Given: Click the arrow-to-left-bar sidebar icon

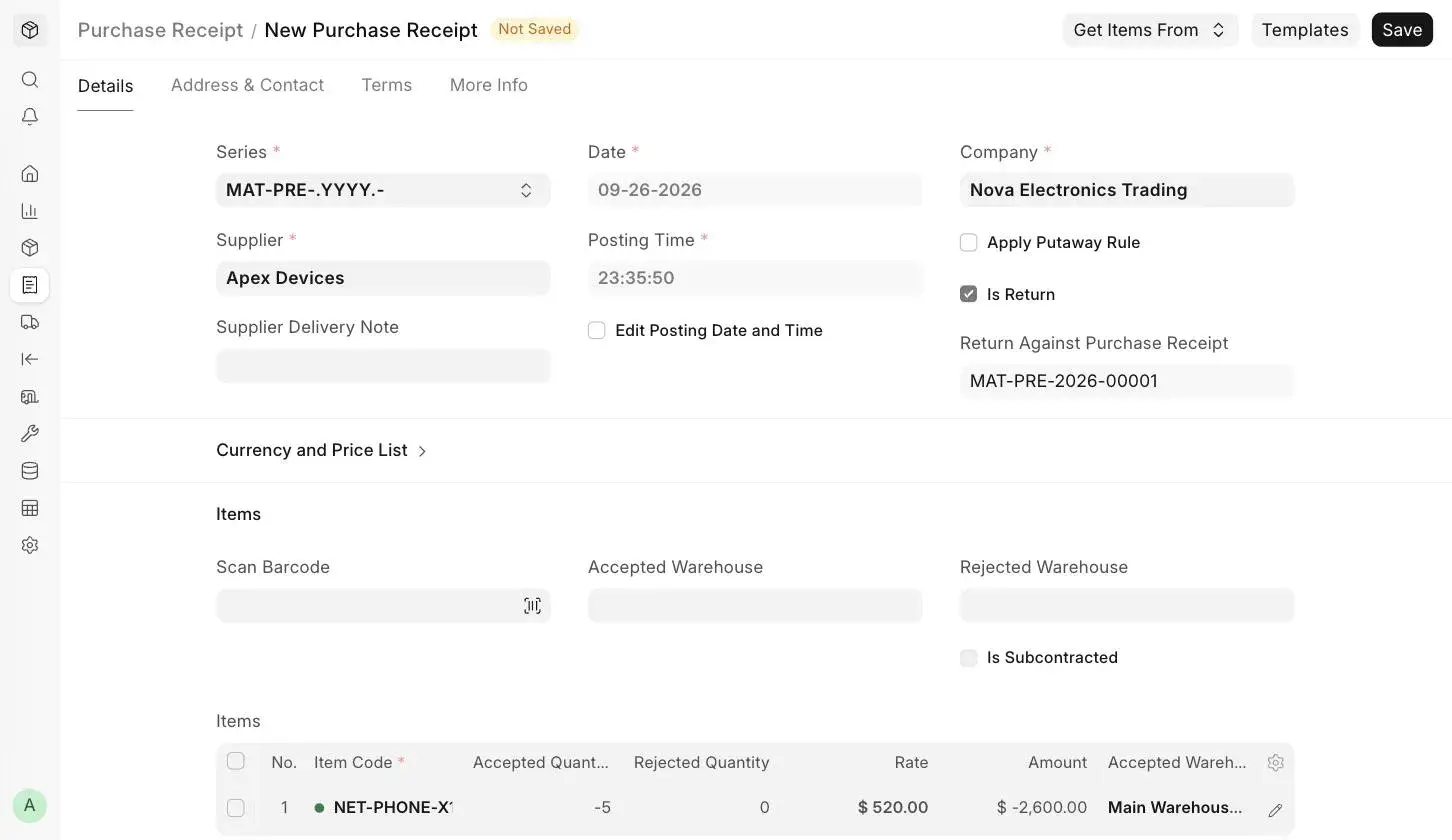Looking at the screenshot, I should [x=30, y=359].
